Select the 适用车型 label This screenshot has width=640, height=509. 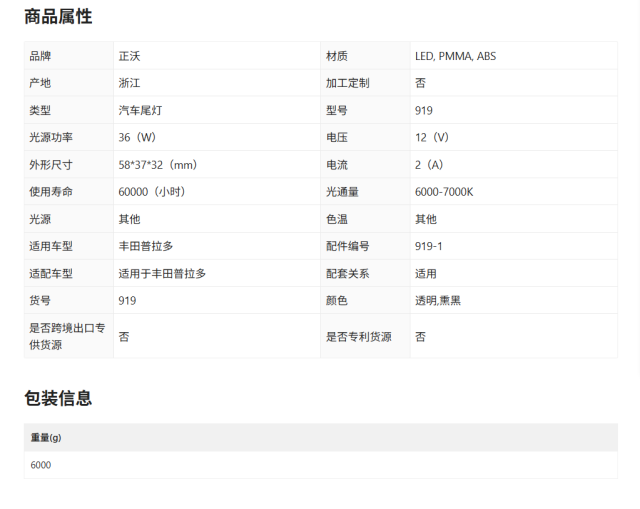pos(51,246)
